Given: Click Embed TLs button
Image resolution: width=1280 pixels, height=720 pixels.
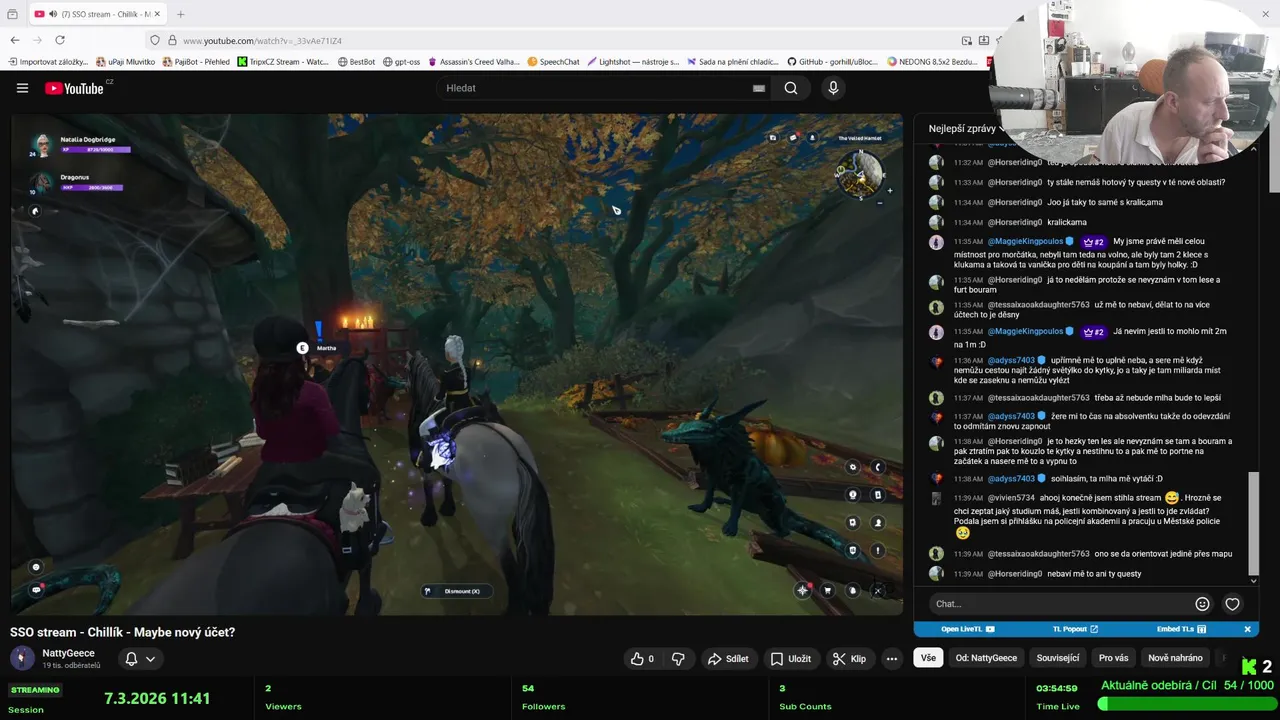Looking at the screenshot, I should 1181,629.
